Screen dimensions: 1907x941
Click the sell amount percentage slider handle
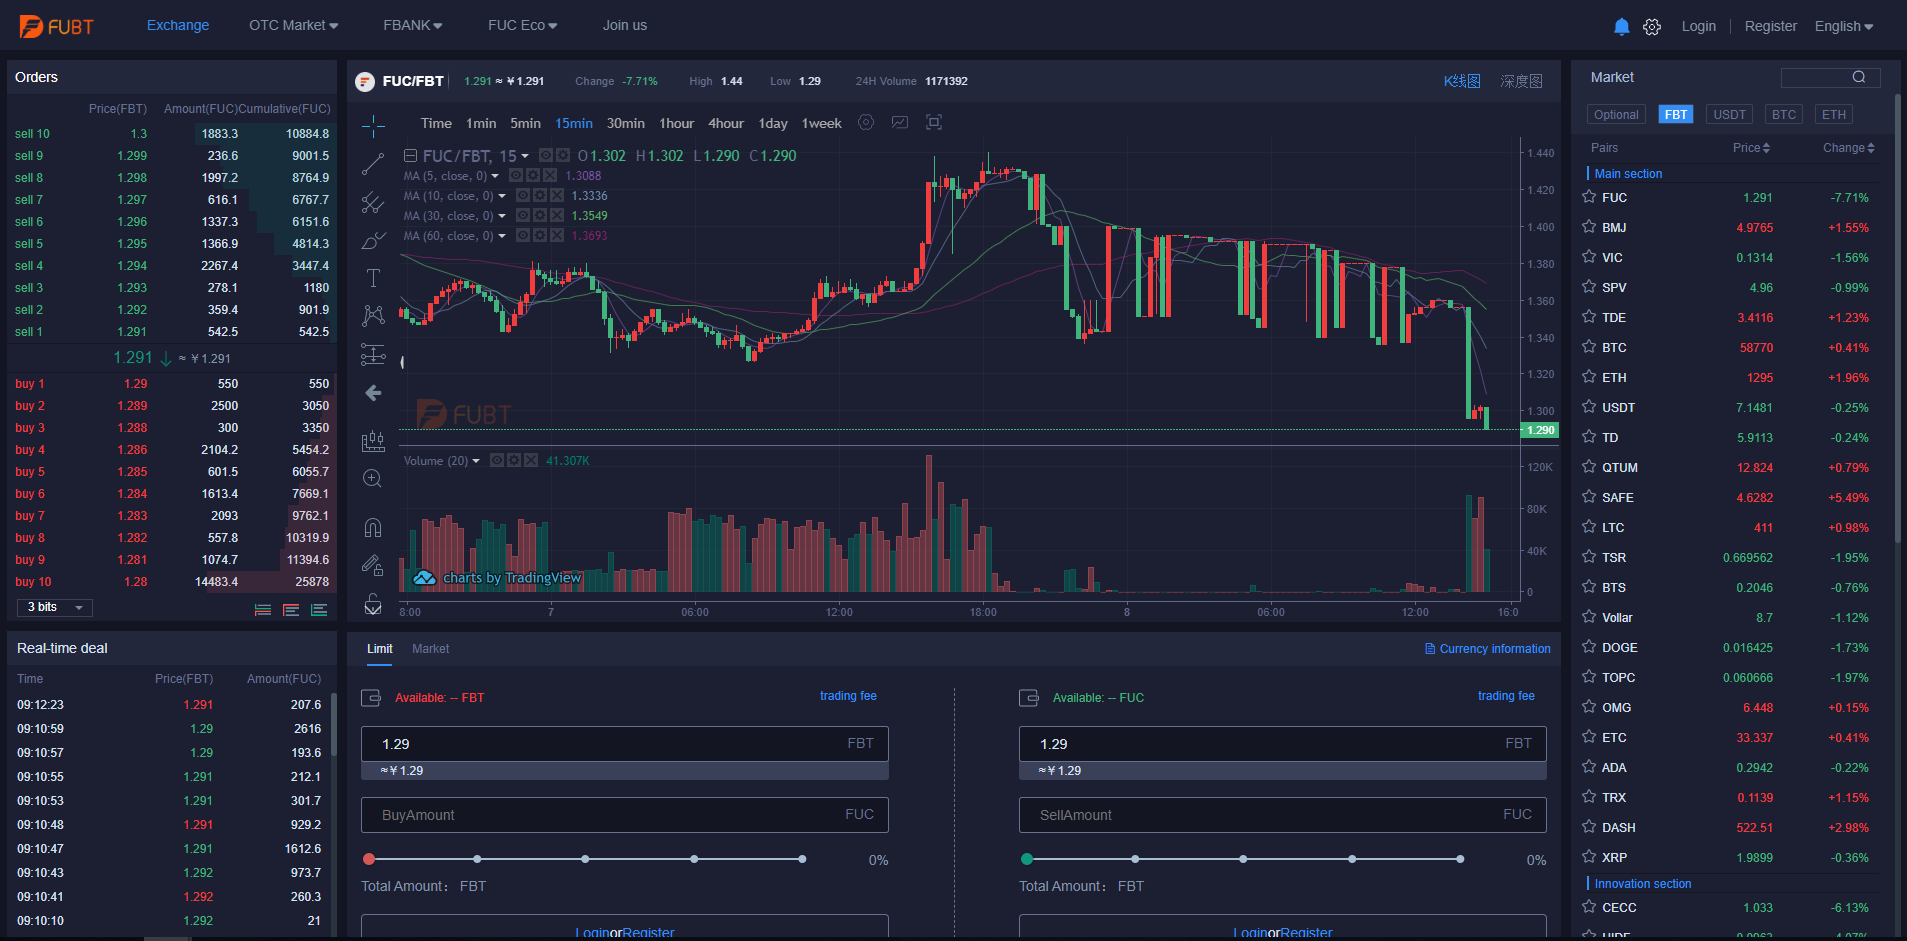[x=1027, y=859]
